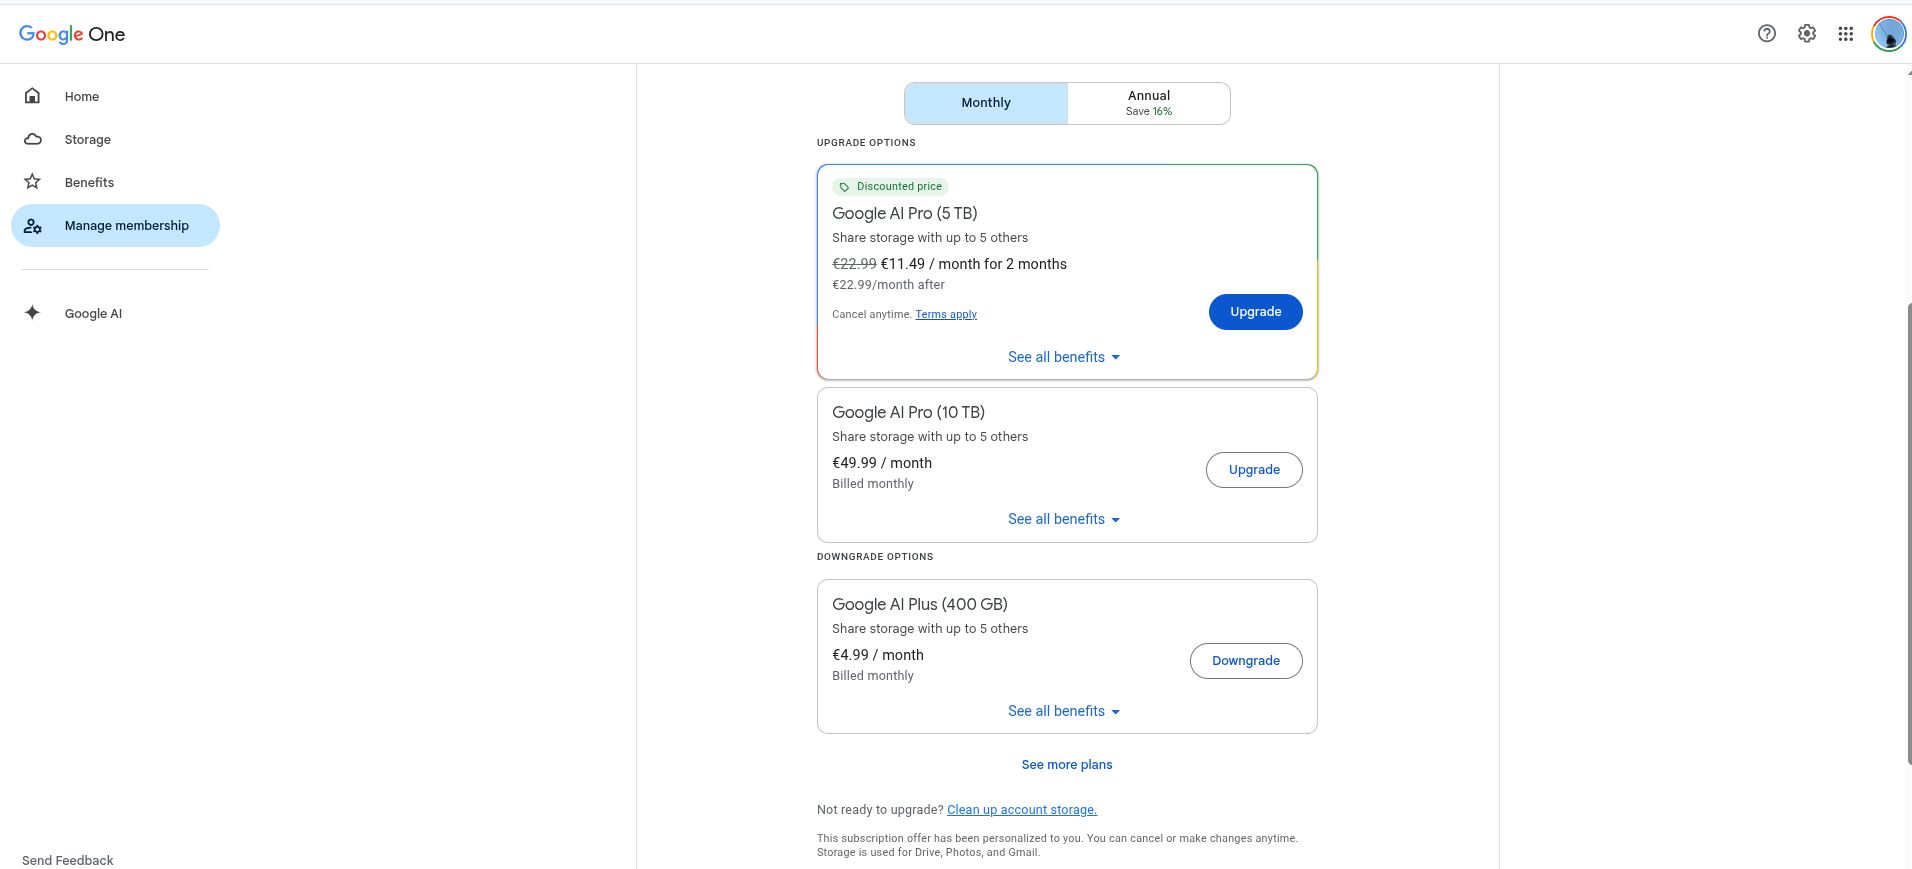Downgrade to Google AI Plus 400 GB
The height and width of the screenshot is (869, 1912).
(1246, 661)
